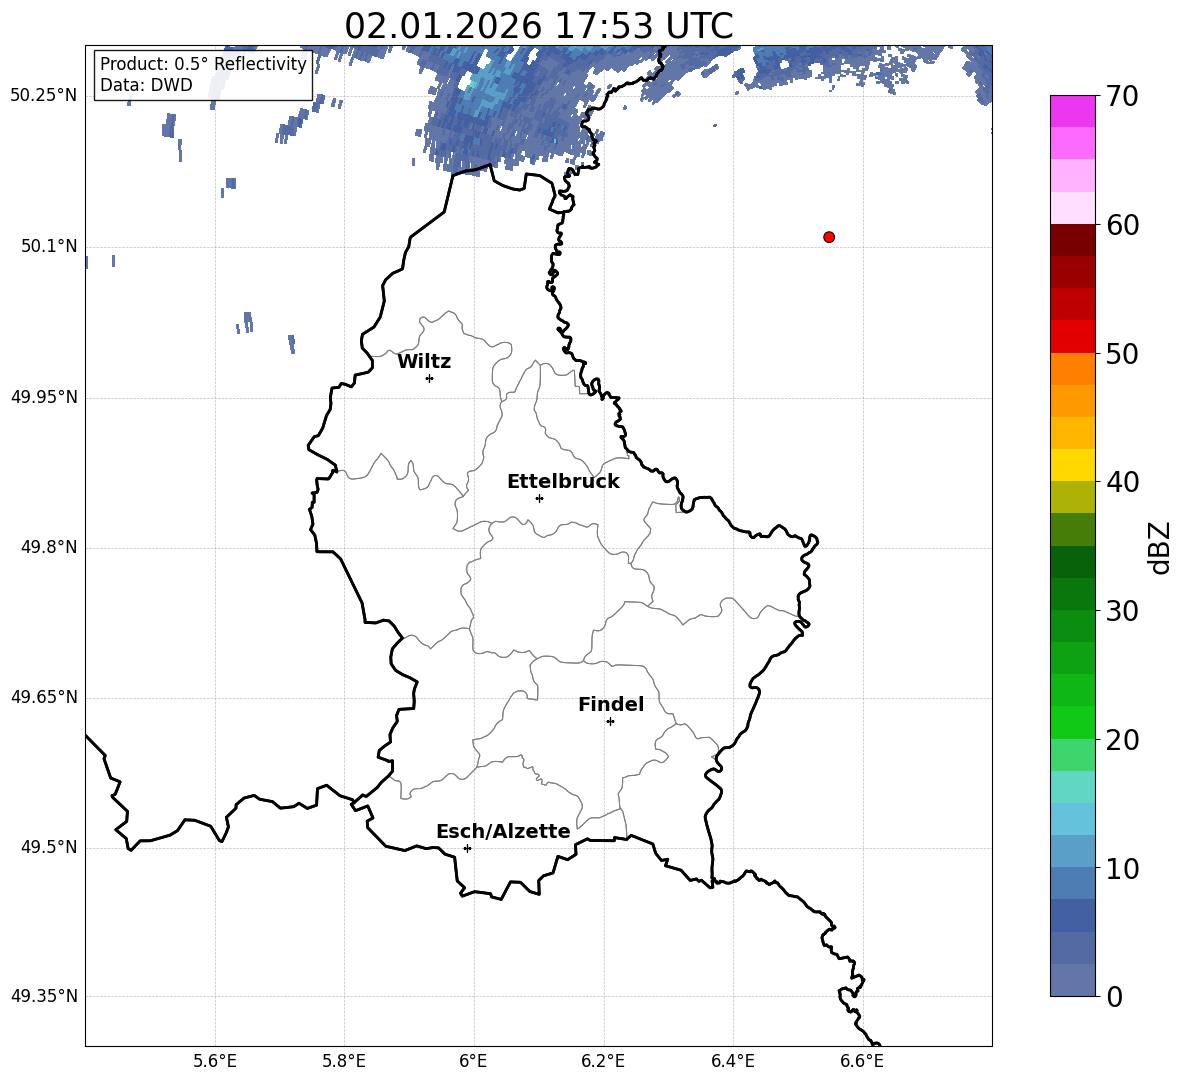The width and height of the screenshot is (1184, 1081).
Task: Click the 6°E longitude label
Action: 473,1061
